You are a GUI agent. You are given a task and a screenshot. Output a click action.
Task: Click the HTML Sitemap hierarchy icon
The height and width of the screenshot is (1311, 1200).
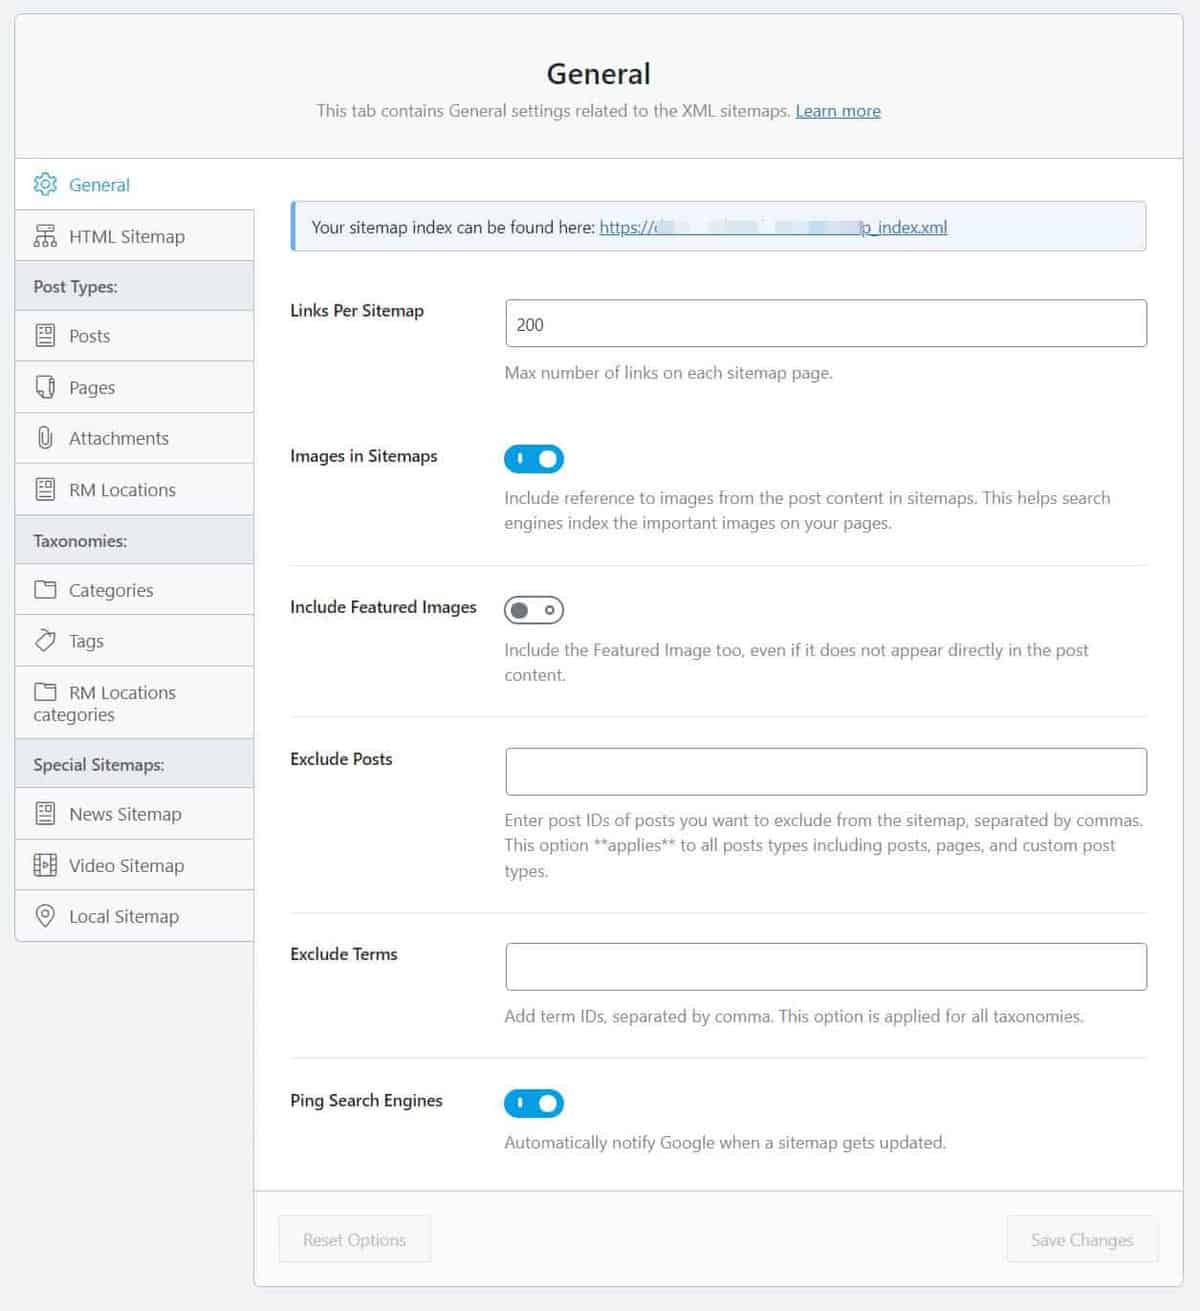coord(45,236)
